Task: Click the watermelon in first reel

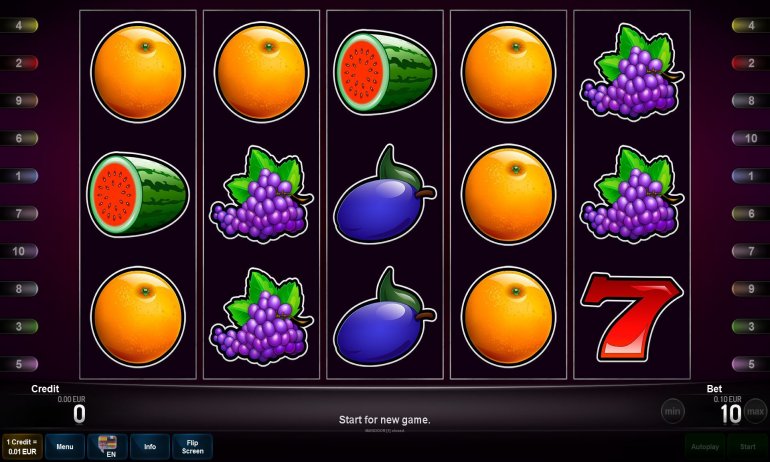Action: (138, 193)
